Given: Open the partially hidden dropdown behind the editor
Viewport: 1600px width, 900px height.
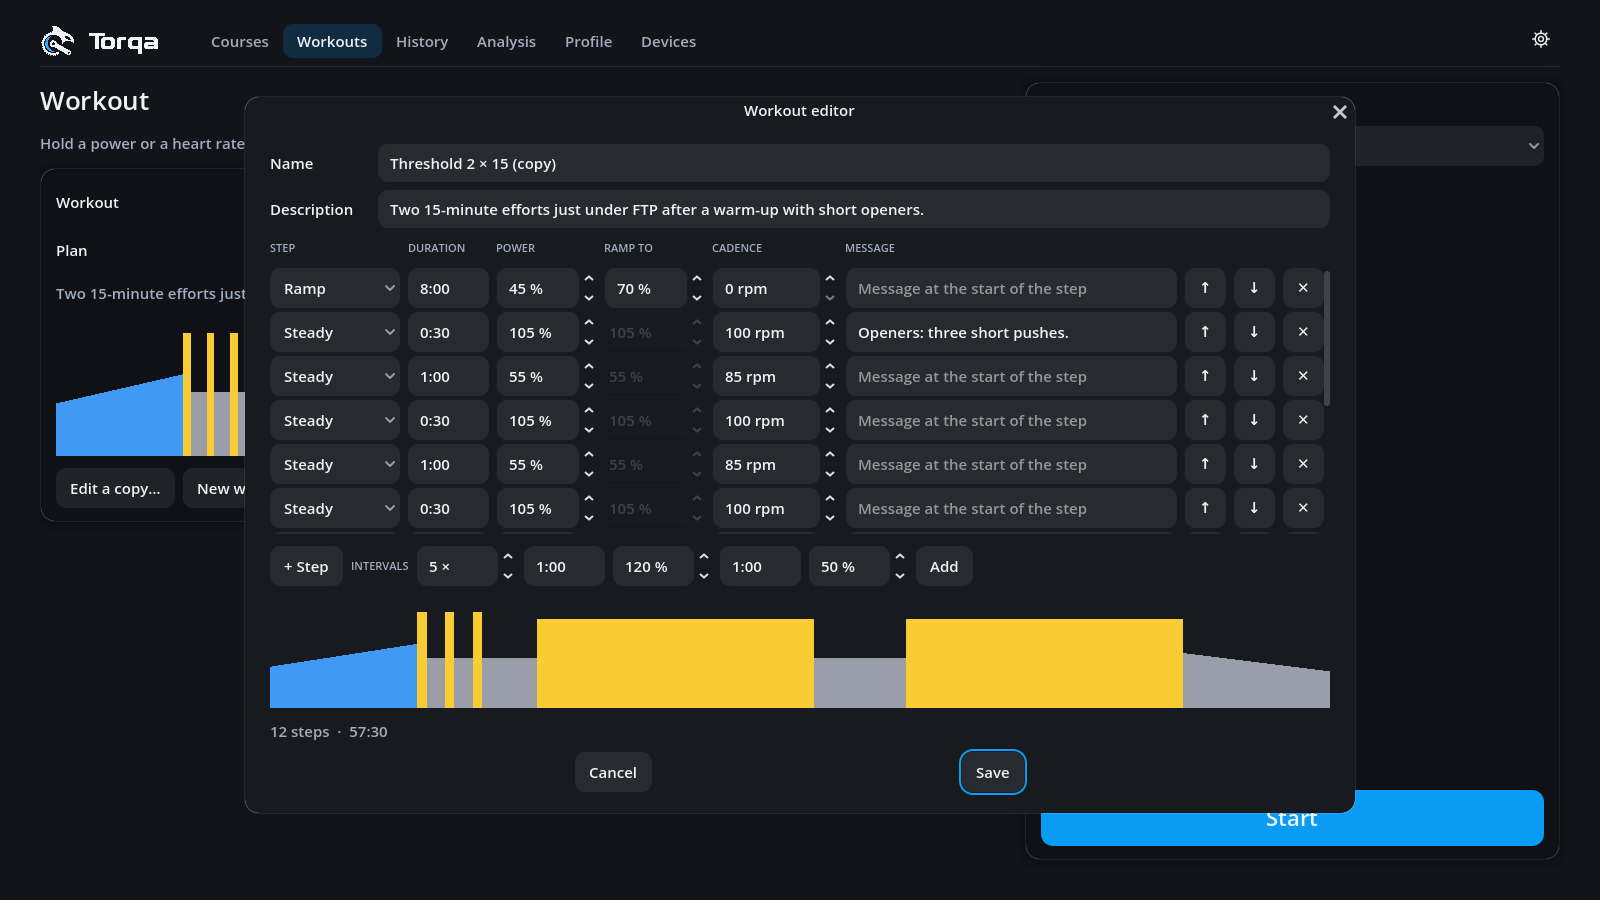Looking at the screenshot, I should [x=1450, y=146].
